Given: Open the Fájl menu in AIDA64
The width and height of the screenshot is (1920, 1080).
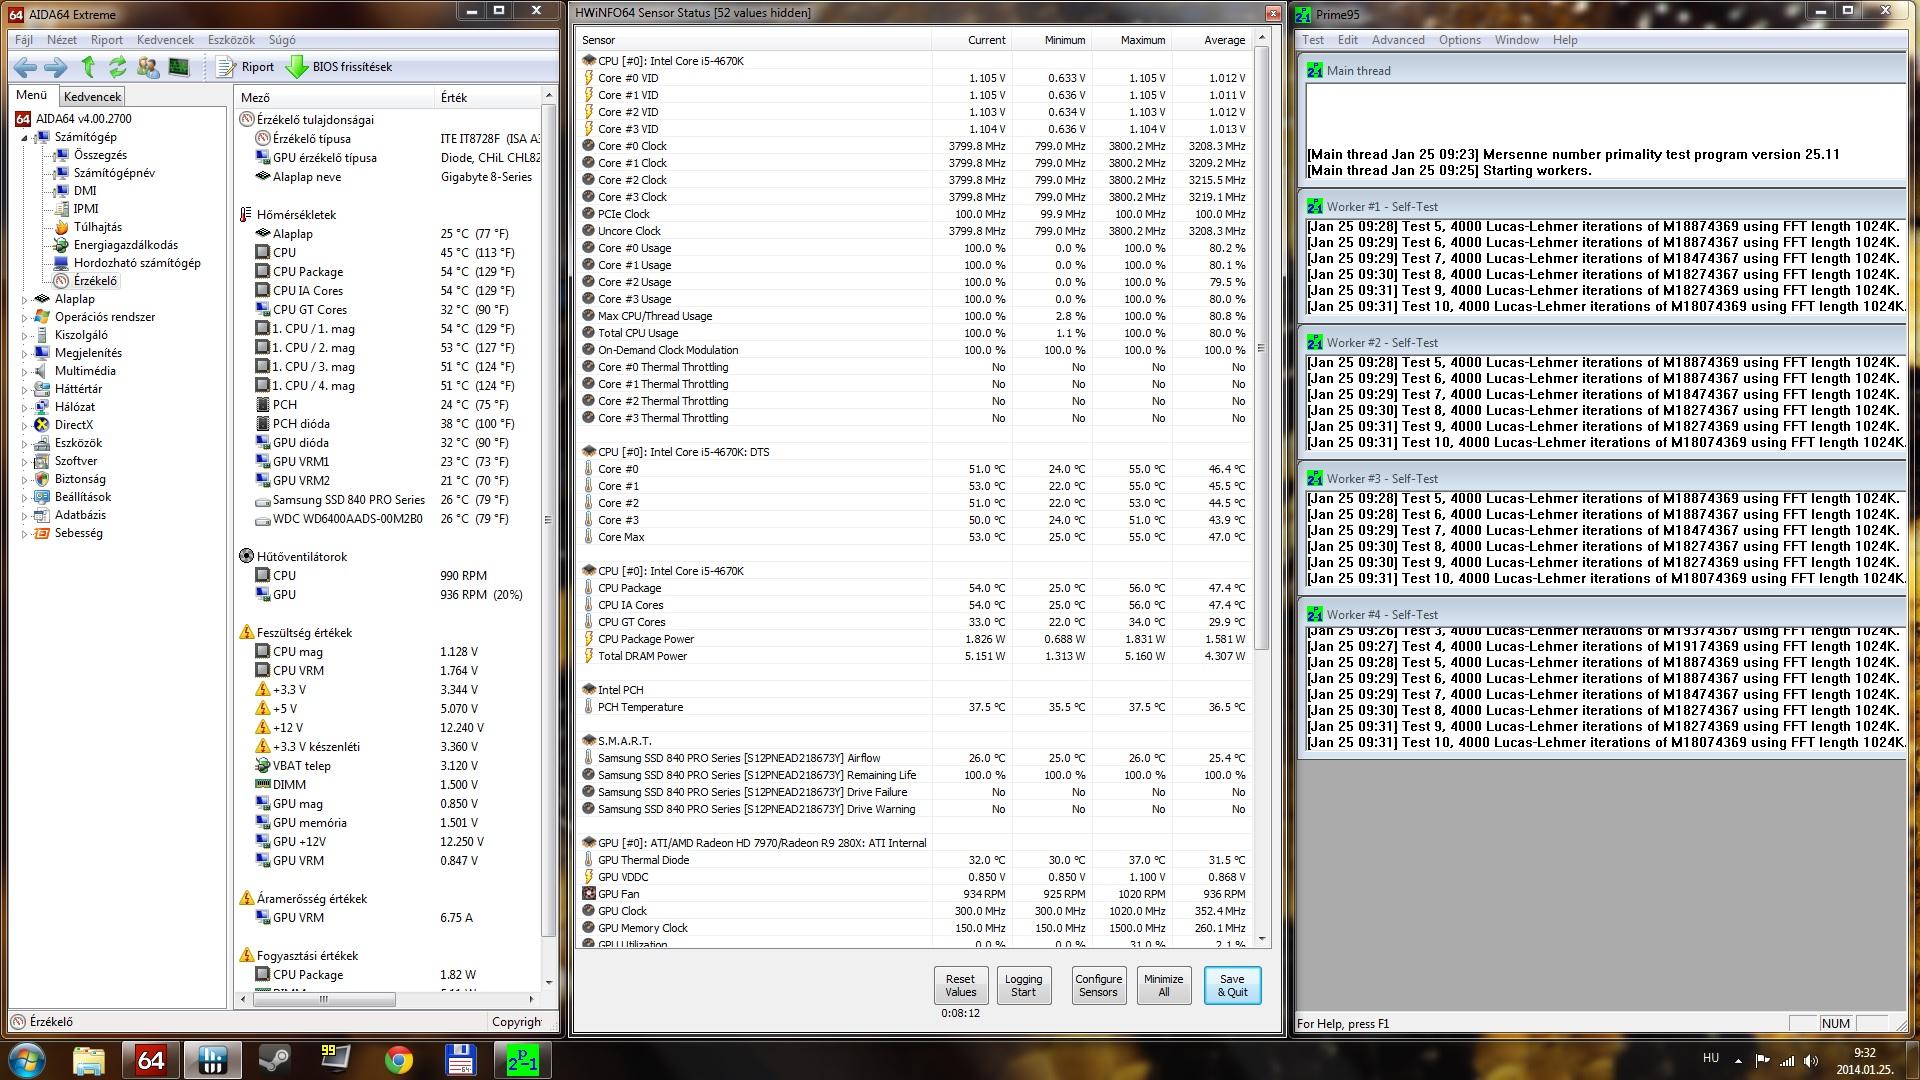Looking at the screenshot, I should click(x=24, y=40).
